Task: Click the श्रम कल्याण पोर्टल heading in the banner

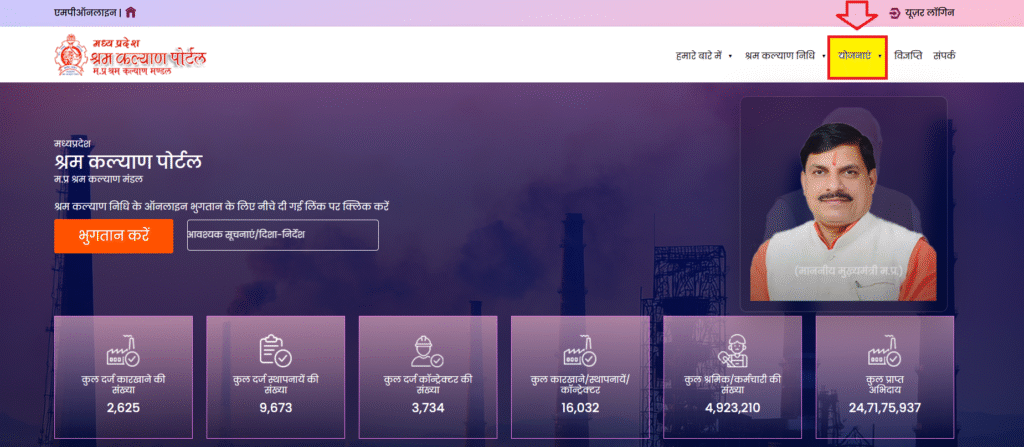Action: coord(128,161)
